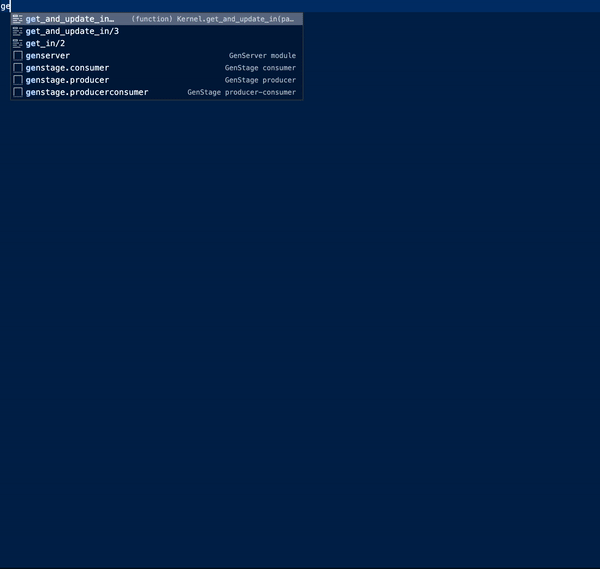Click function icon beside get_and_update_in/3
This screenshot has width=600, height=569.
tap(18, 31)
